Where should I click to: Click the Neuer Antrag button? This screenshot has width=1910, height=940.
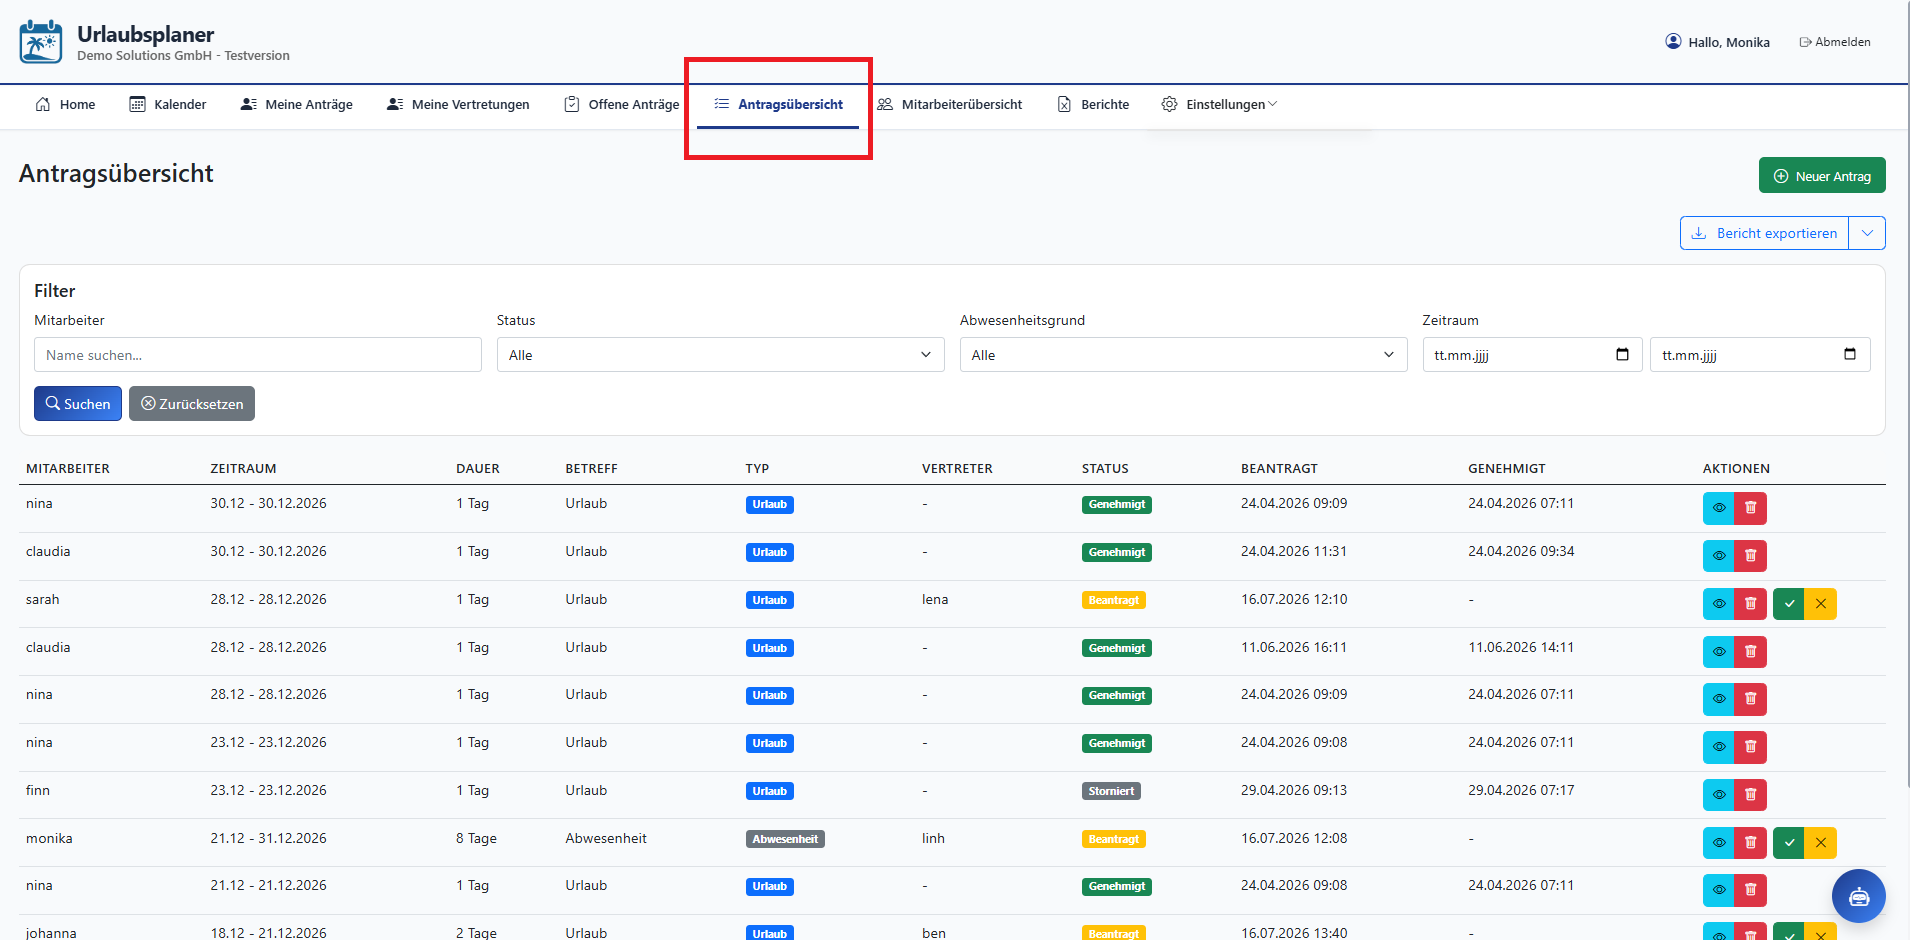tap(1822, 175)
